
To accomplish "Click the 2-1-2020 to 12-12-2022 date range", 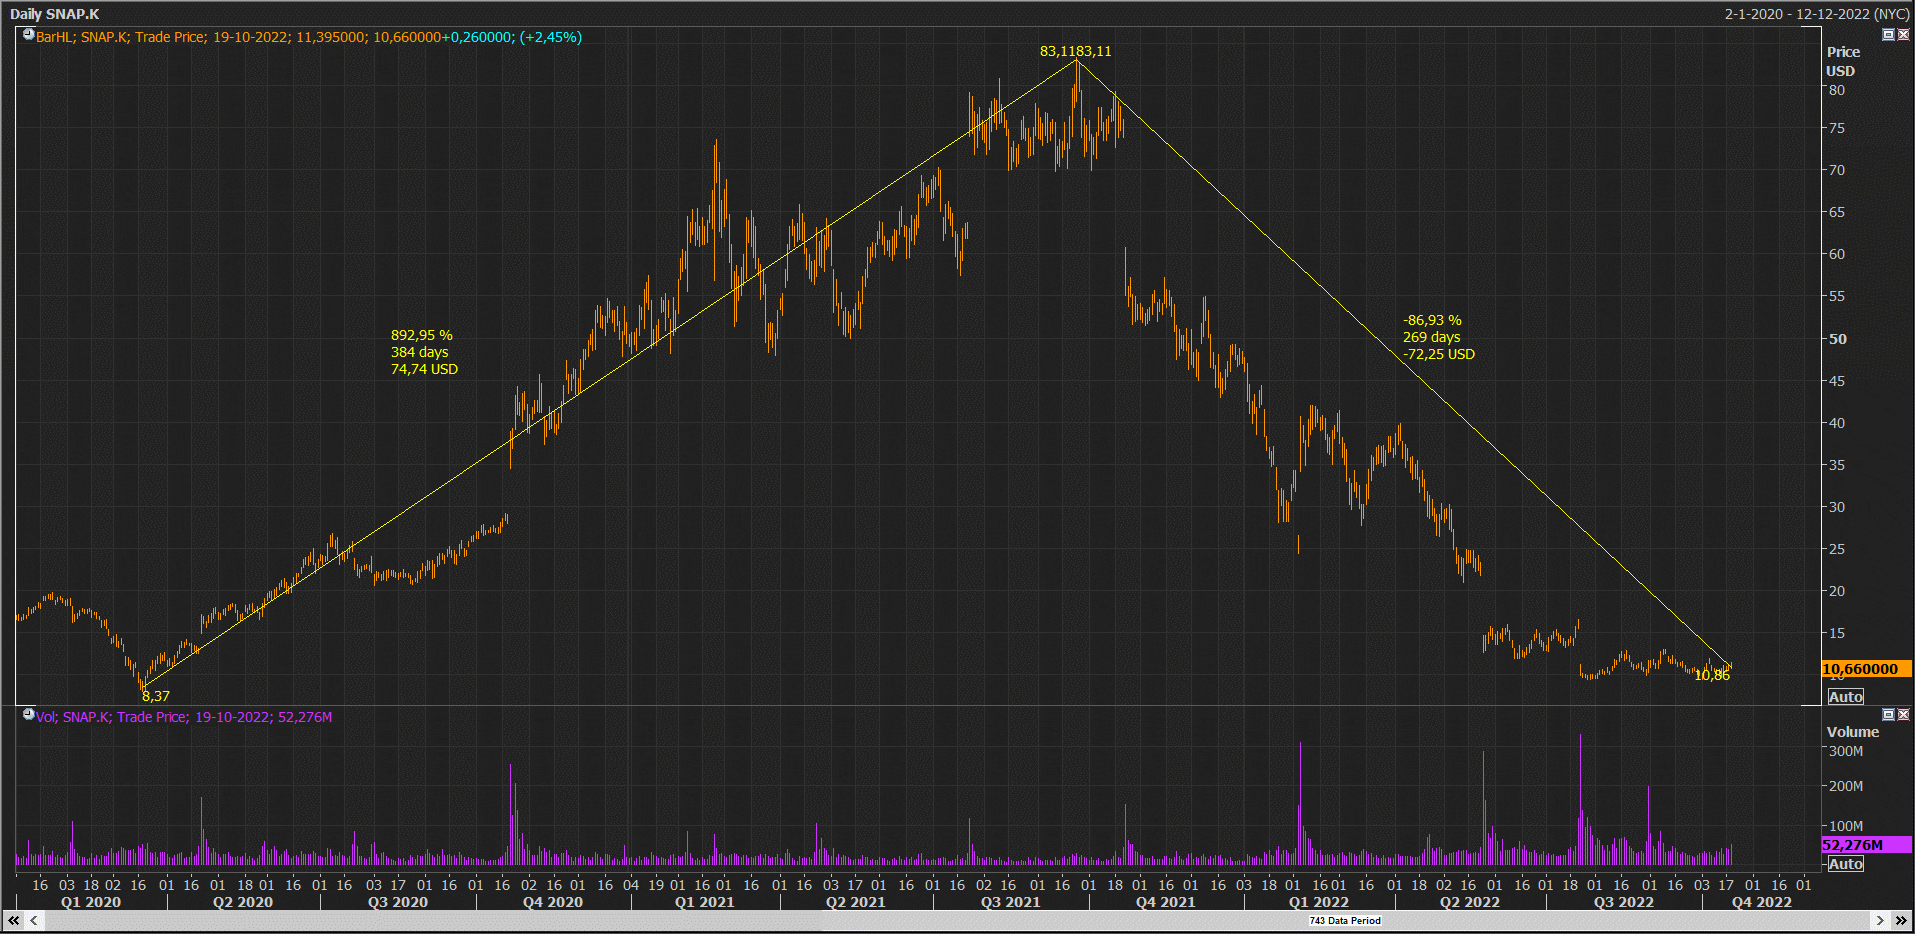I will [x=1817, y=14].
